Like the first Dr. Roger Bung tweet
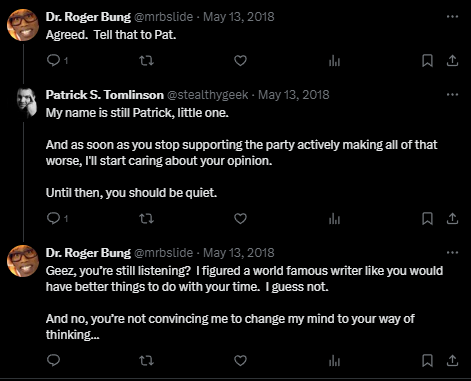 (x=240, y=61)
